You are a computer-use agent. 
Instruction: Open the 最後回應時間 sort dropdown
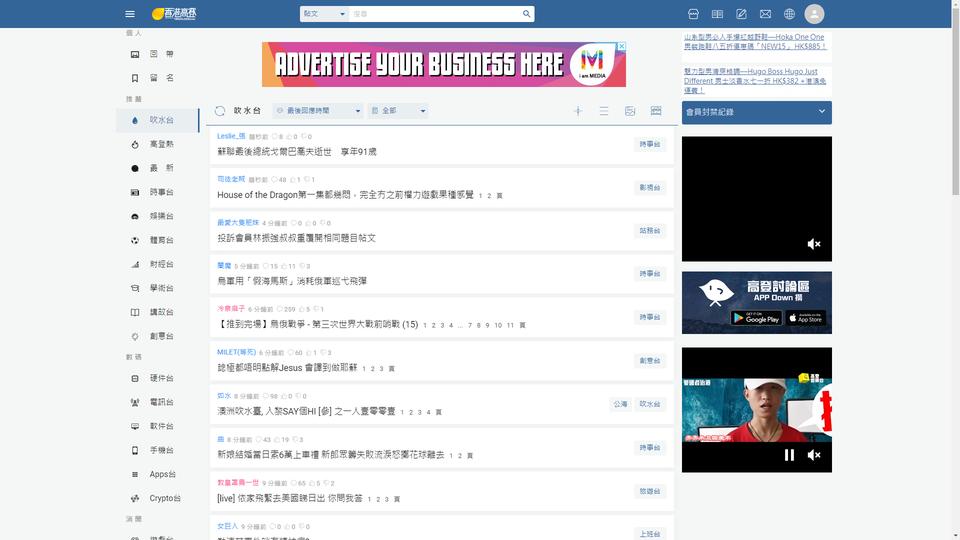tap(318, 111)
